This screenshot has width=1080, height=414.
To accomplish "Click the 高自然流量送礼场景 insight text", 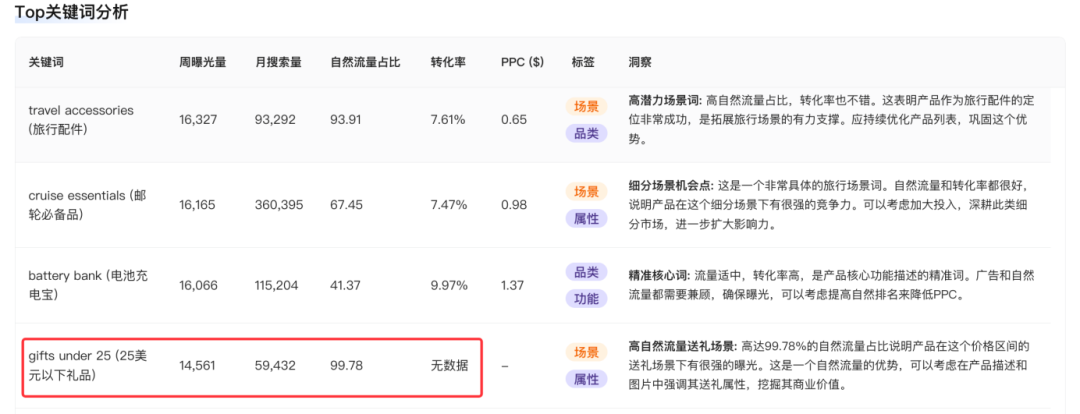I will click(x=829, y=366).
